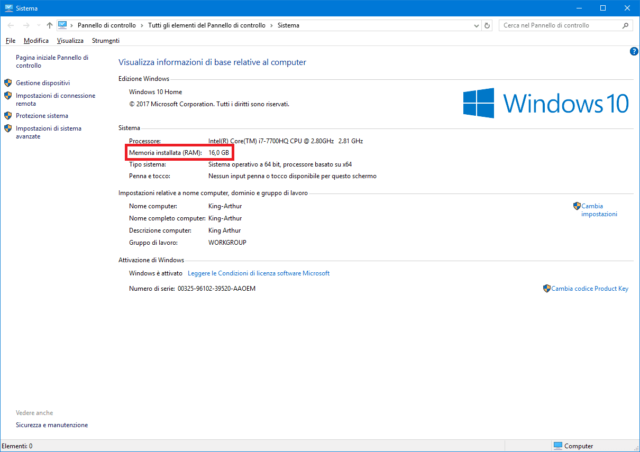Click the shield icon beside Cambia impostazioni
The image size is (640, 452).
coord(577,206)
